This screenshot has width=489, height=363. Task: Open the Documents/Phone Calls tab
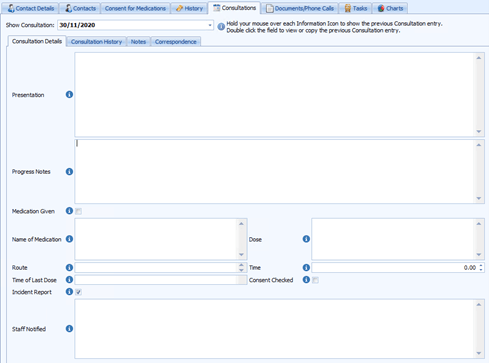pos(300,8)
